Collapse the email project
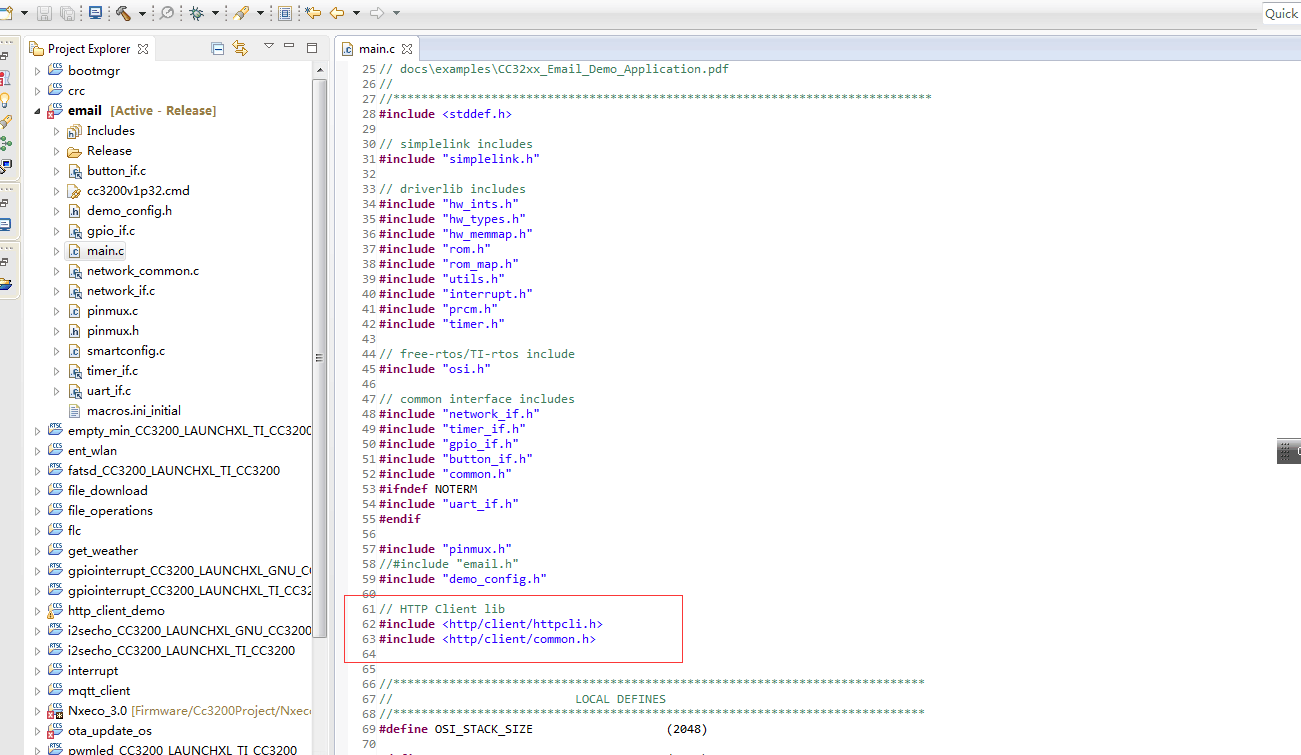This screenshot has height=755, width=1301. click(38, 111)
